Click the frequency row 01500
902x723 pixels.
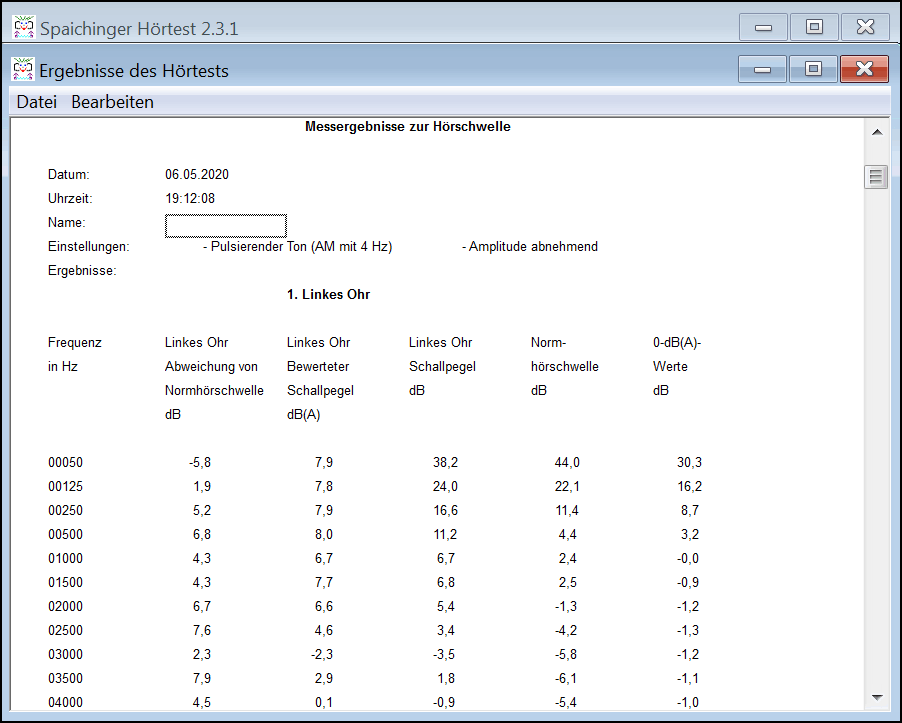coord(66,583)
